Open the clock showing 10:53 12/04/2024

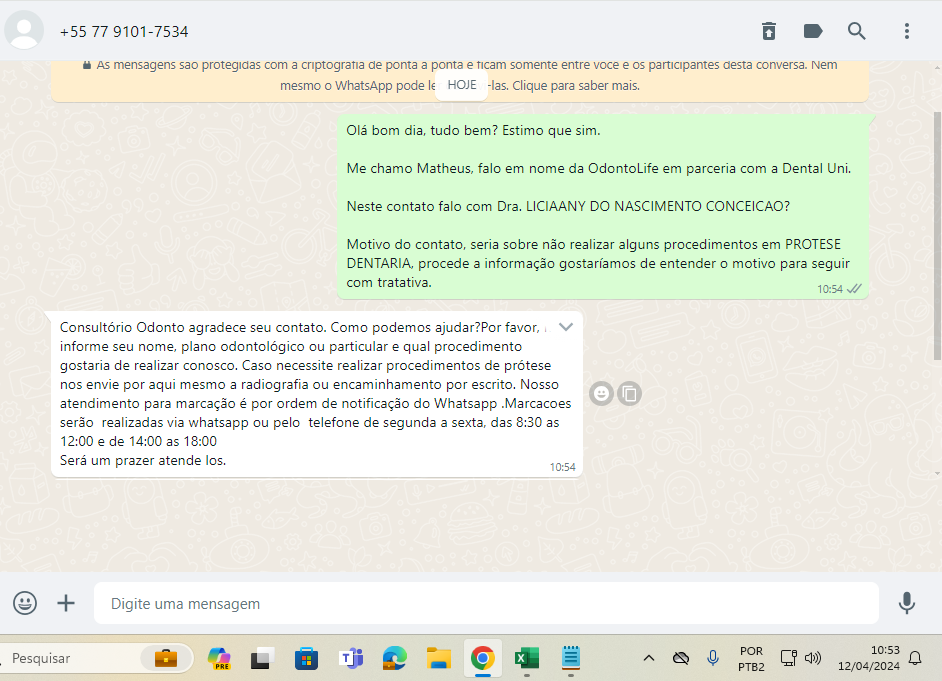click(868, 658)
